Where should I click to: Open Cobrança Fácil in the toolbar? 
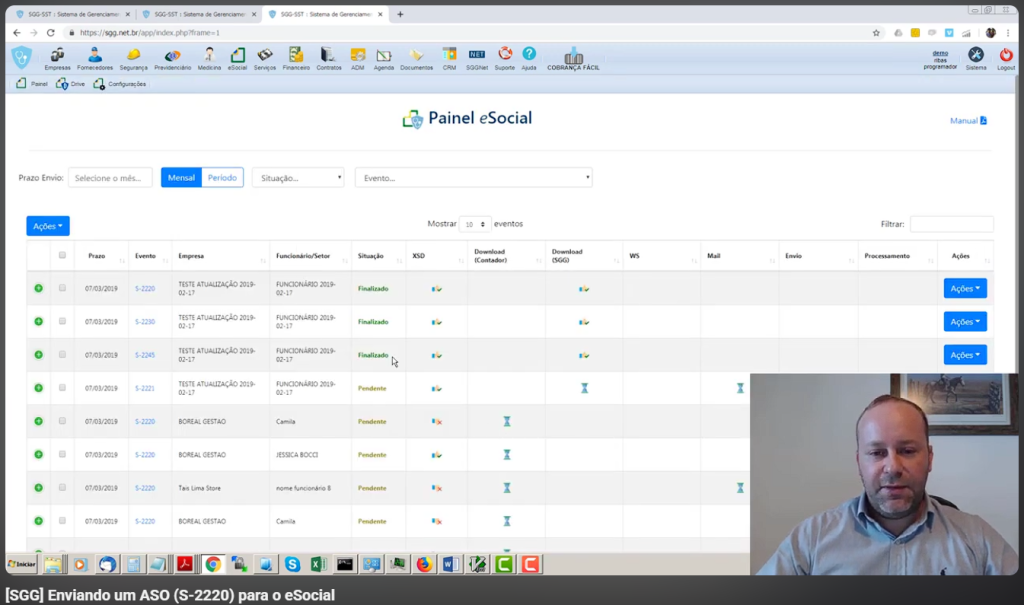[573, 58]
